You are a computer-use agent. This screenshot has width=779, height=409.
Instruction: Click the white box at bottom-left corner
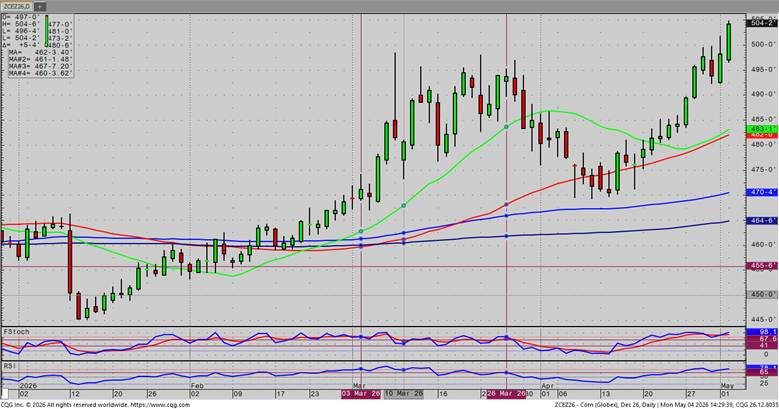[x=5, y=394]
